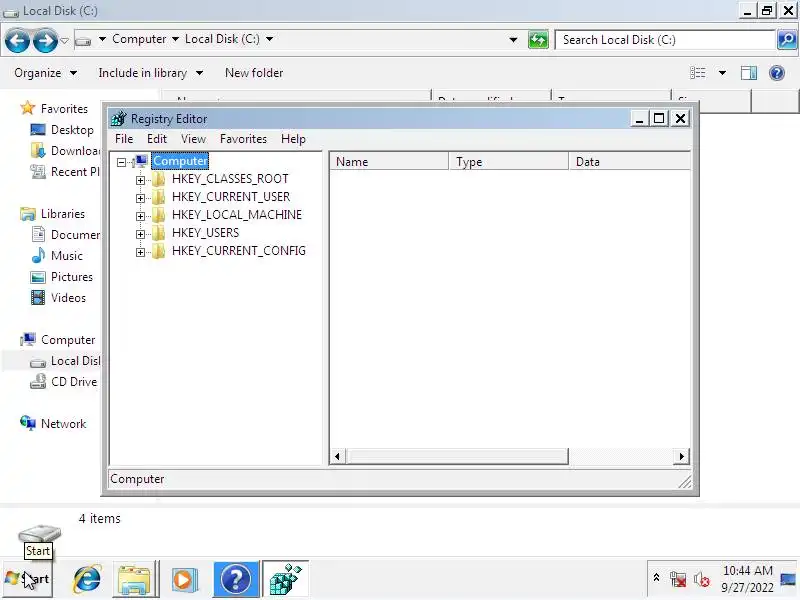Screen dimensions: 800x600
Task: Select the HKEY_USERS key
Action: click(x=205, y=233)
